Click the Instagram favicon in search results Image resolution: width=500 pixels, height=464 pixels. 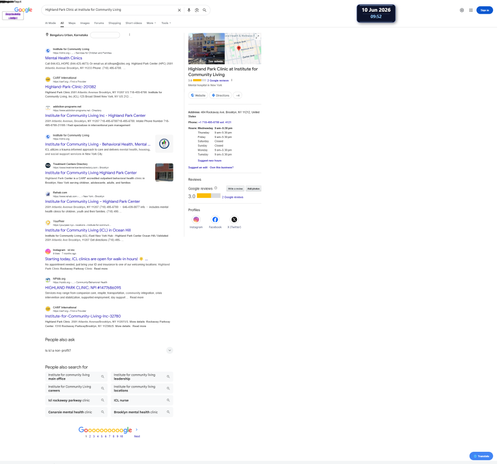48,251
